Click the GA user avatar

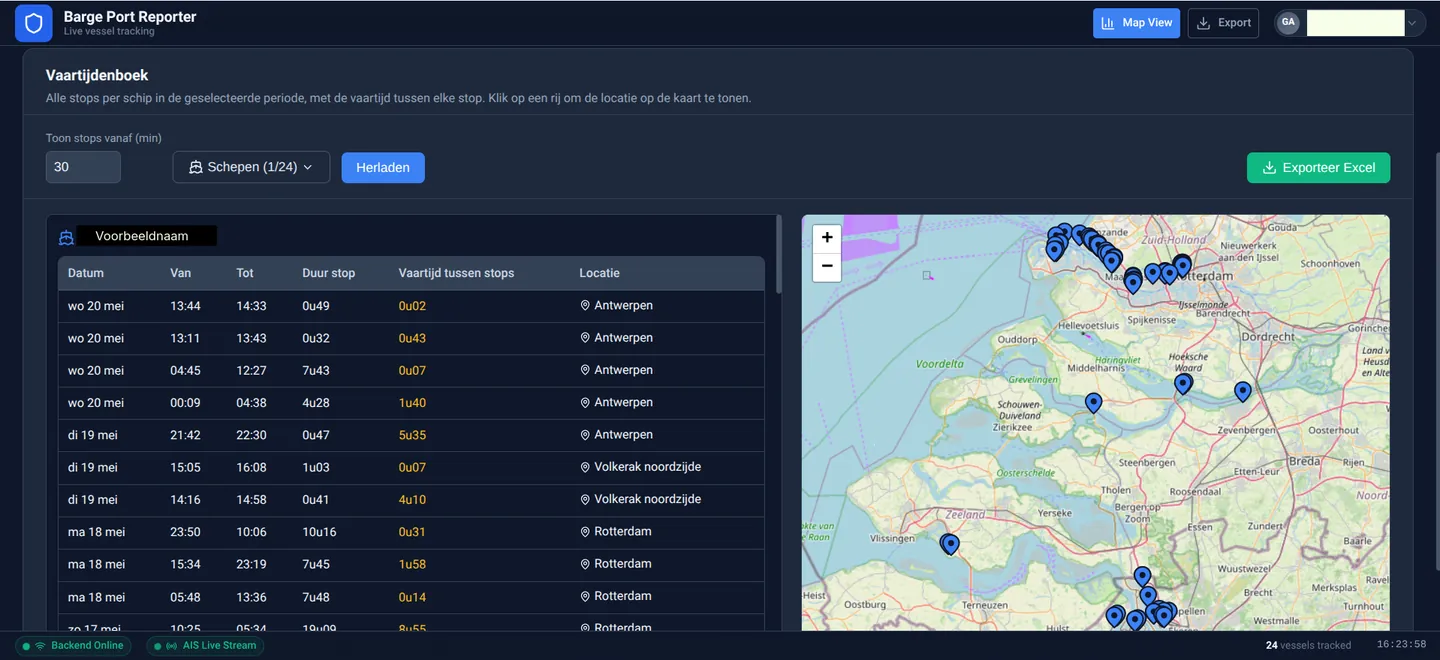coord(1288,23)
